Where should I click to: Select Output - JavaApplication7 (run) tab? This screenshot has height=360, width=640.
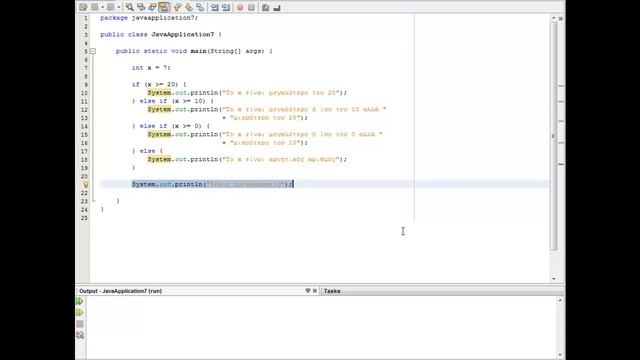tap(120, 291)
